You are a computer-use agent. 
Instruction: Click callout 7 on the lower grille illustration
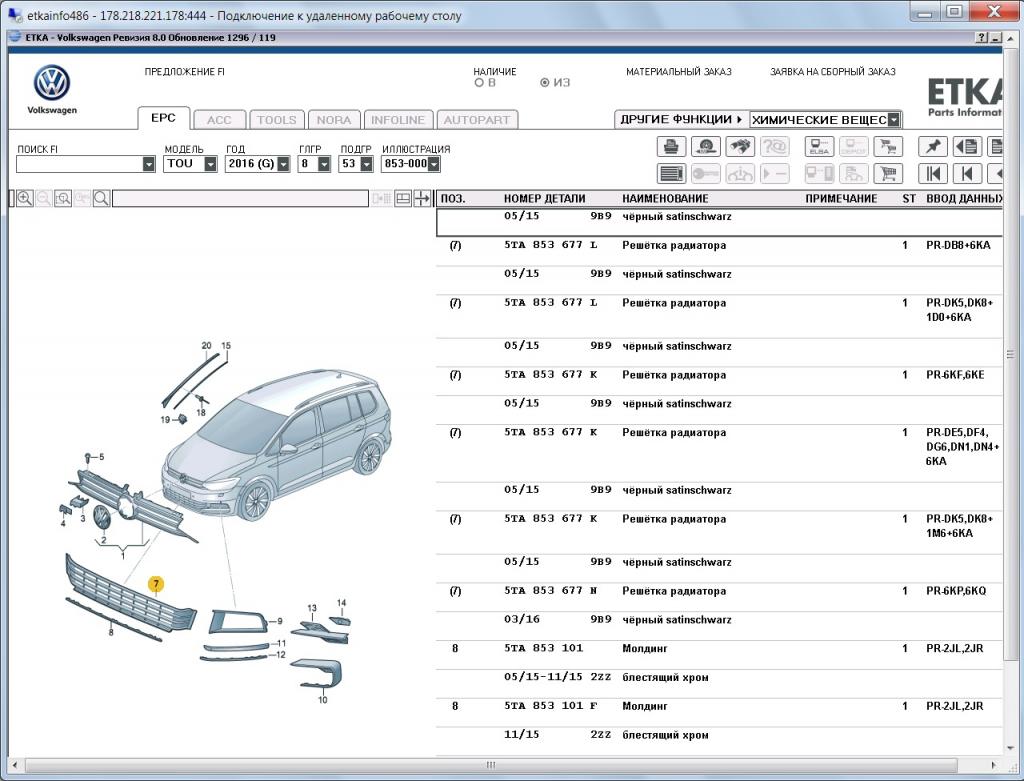click(x=155, y=584)
